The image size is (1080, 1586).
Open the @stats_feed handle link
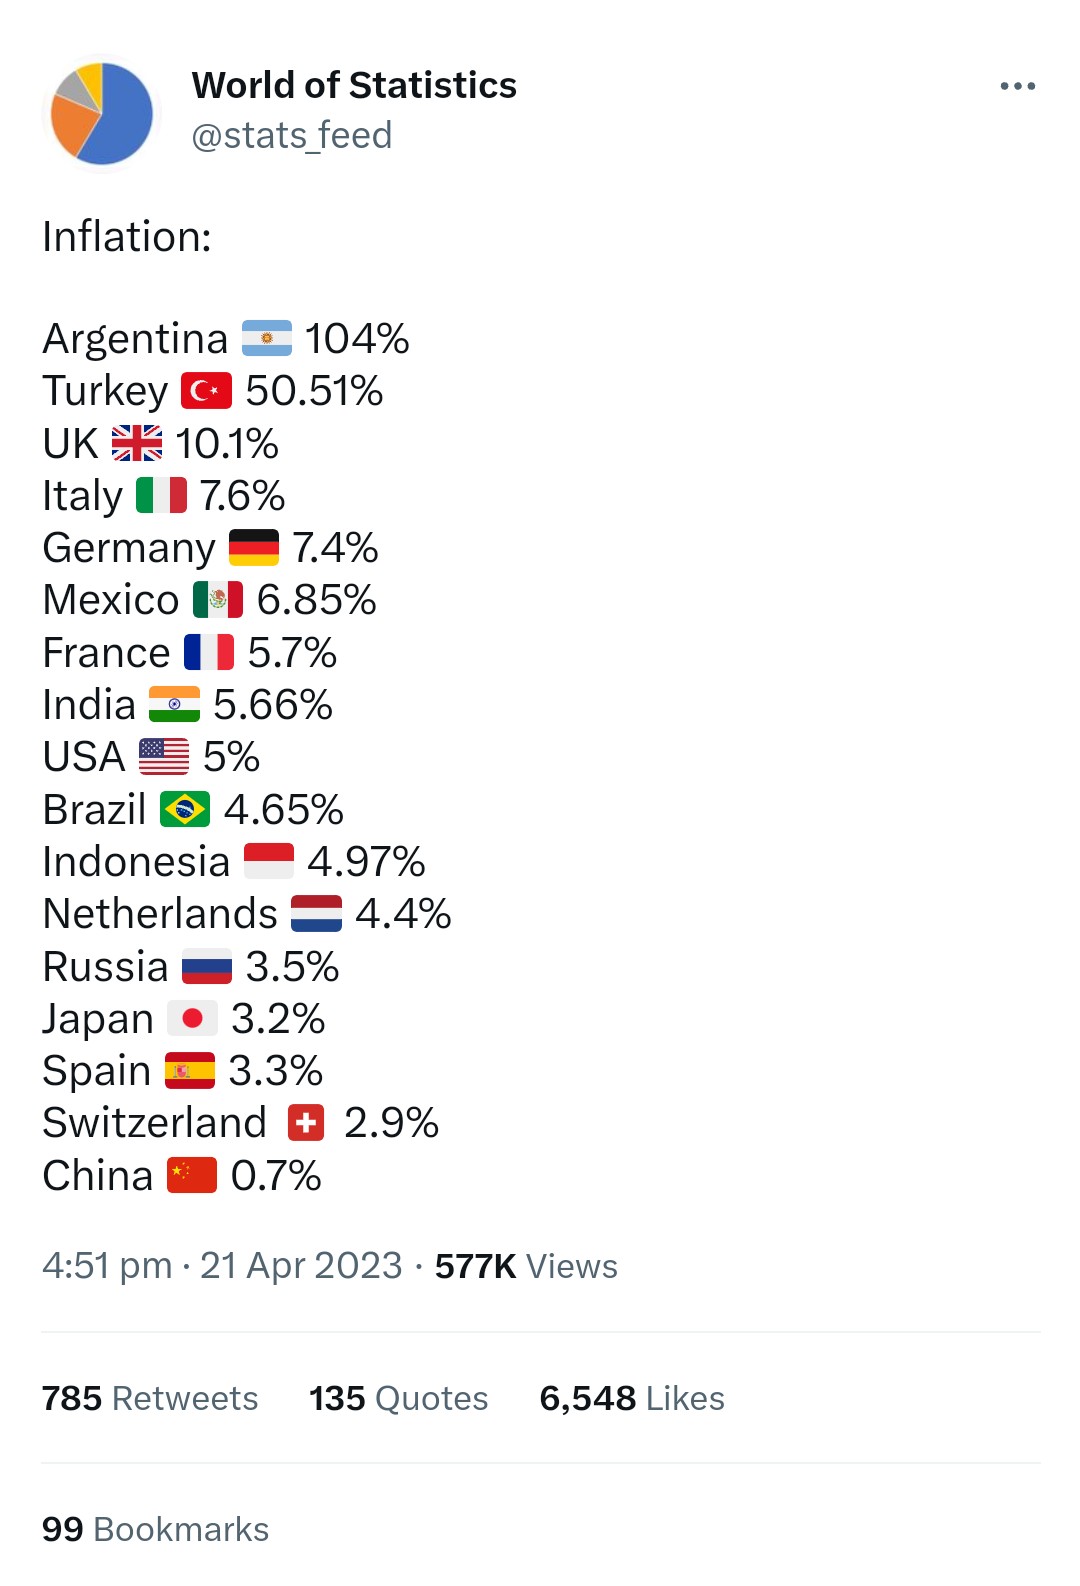coord(291,135)
